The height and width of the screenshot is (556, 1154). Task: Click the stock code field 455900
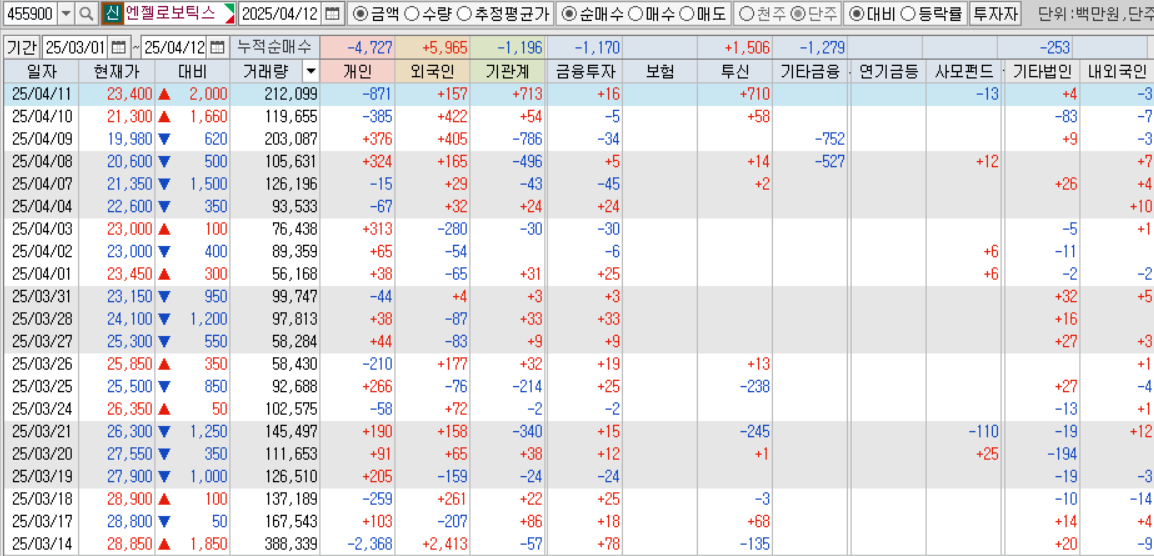coord(29,13)
